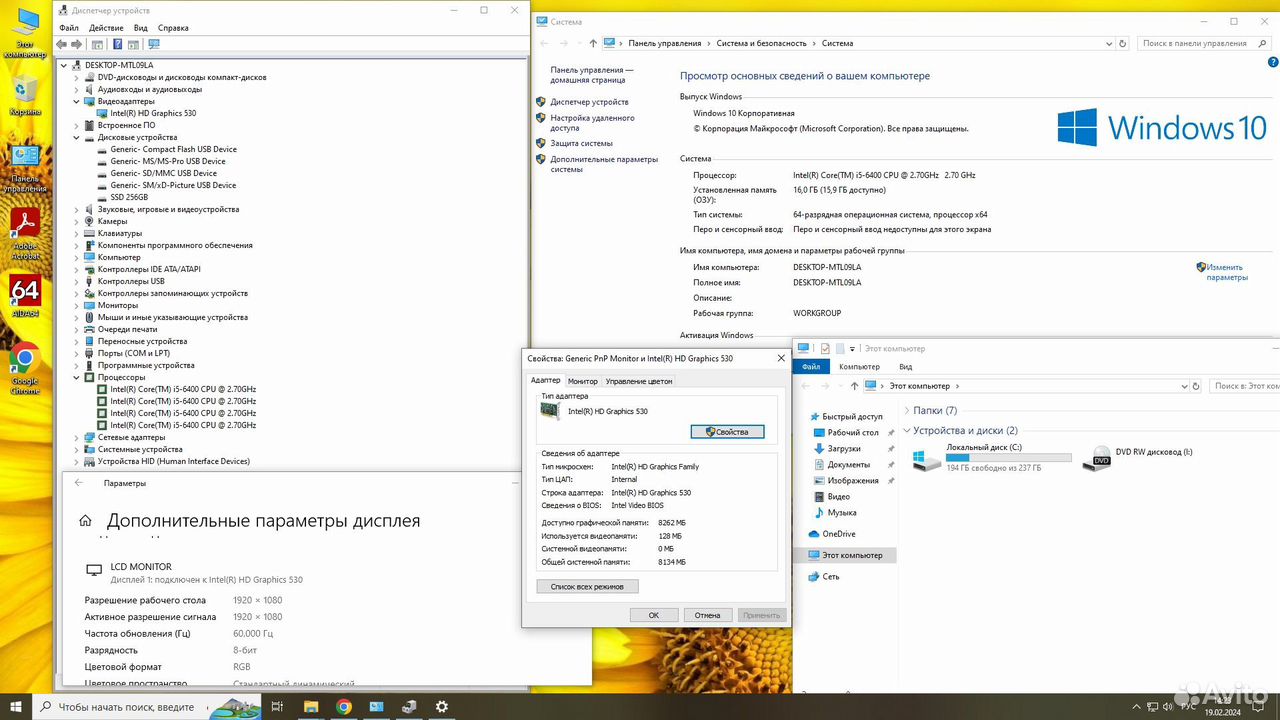Click the search field in Система window
The height and width of the screenshot is (720, 1280).
point(1205,43)
